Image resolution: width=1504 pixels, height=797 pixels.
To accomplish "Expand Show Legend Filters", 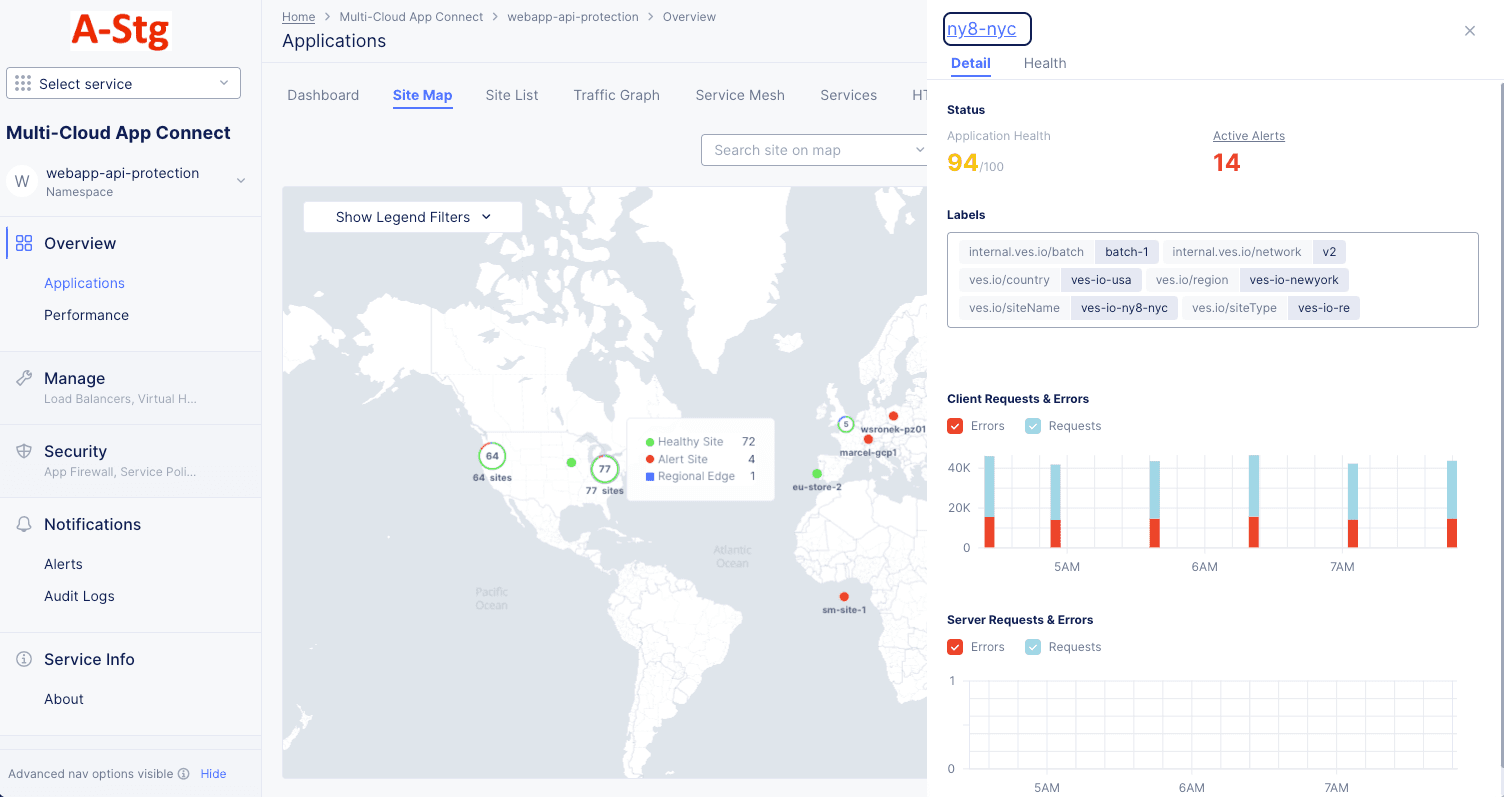I will (412, 216).
